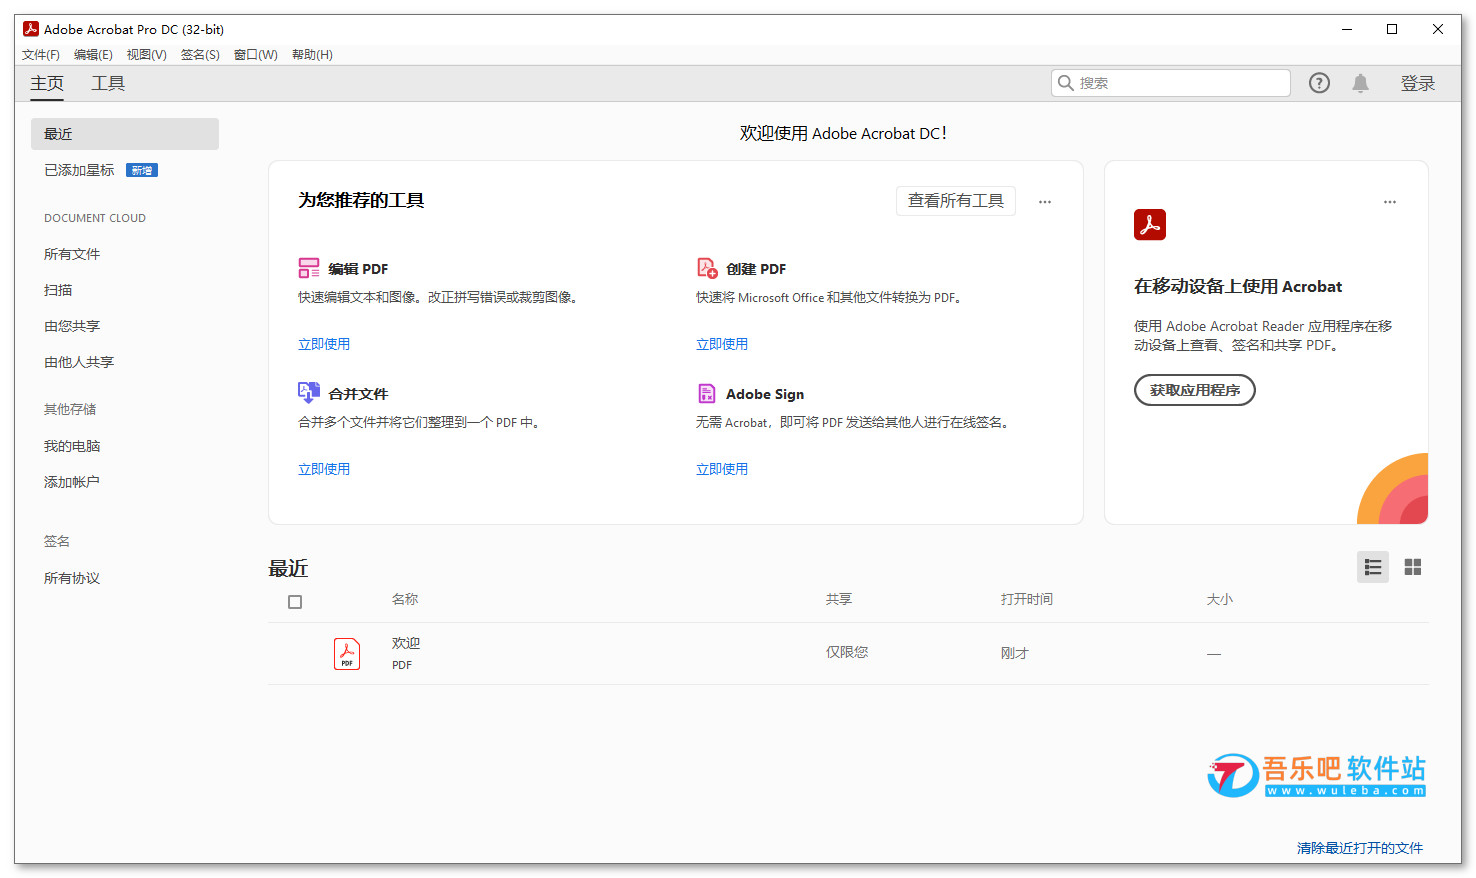
Task: Select 最近 in the sidebar
Action: pyautogui.click(x=125, y=134)
